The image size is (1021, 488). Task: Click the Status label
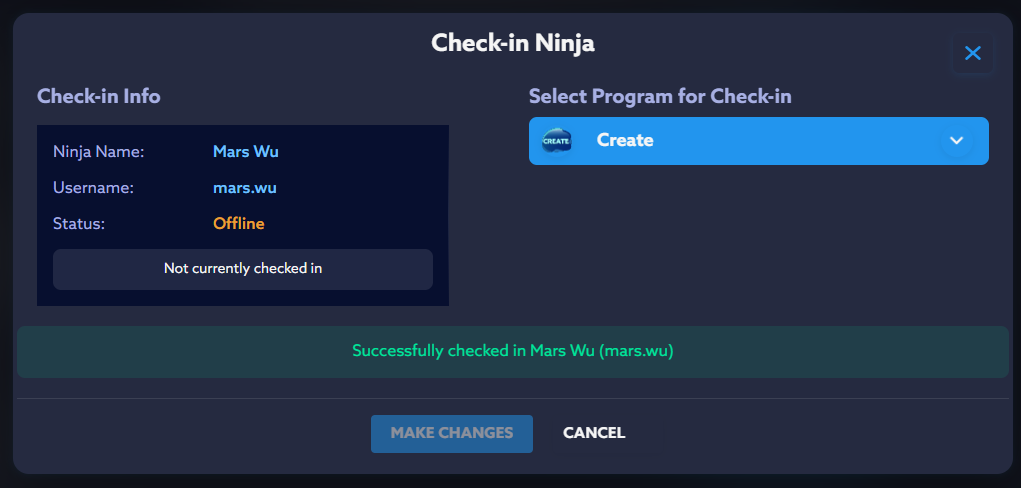click(x=79, y=224)
